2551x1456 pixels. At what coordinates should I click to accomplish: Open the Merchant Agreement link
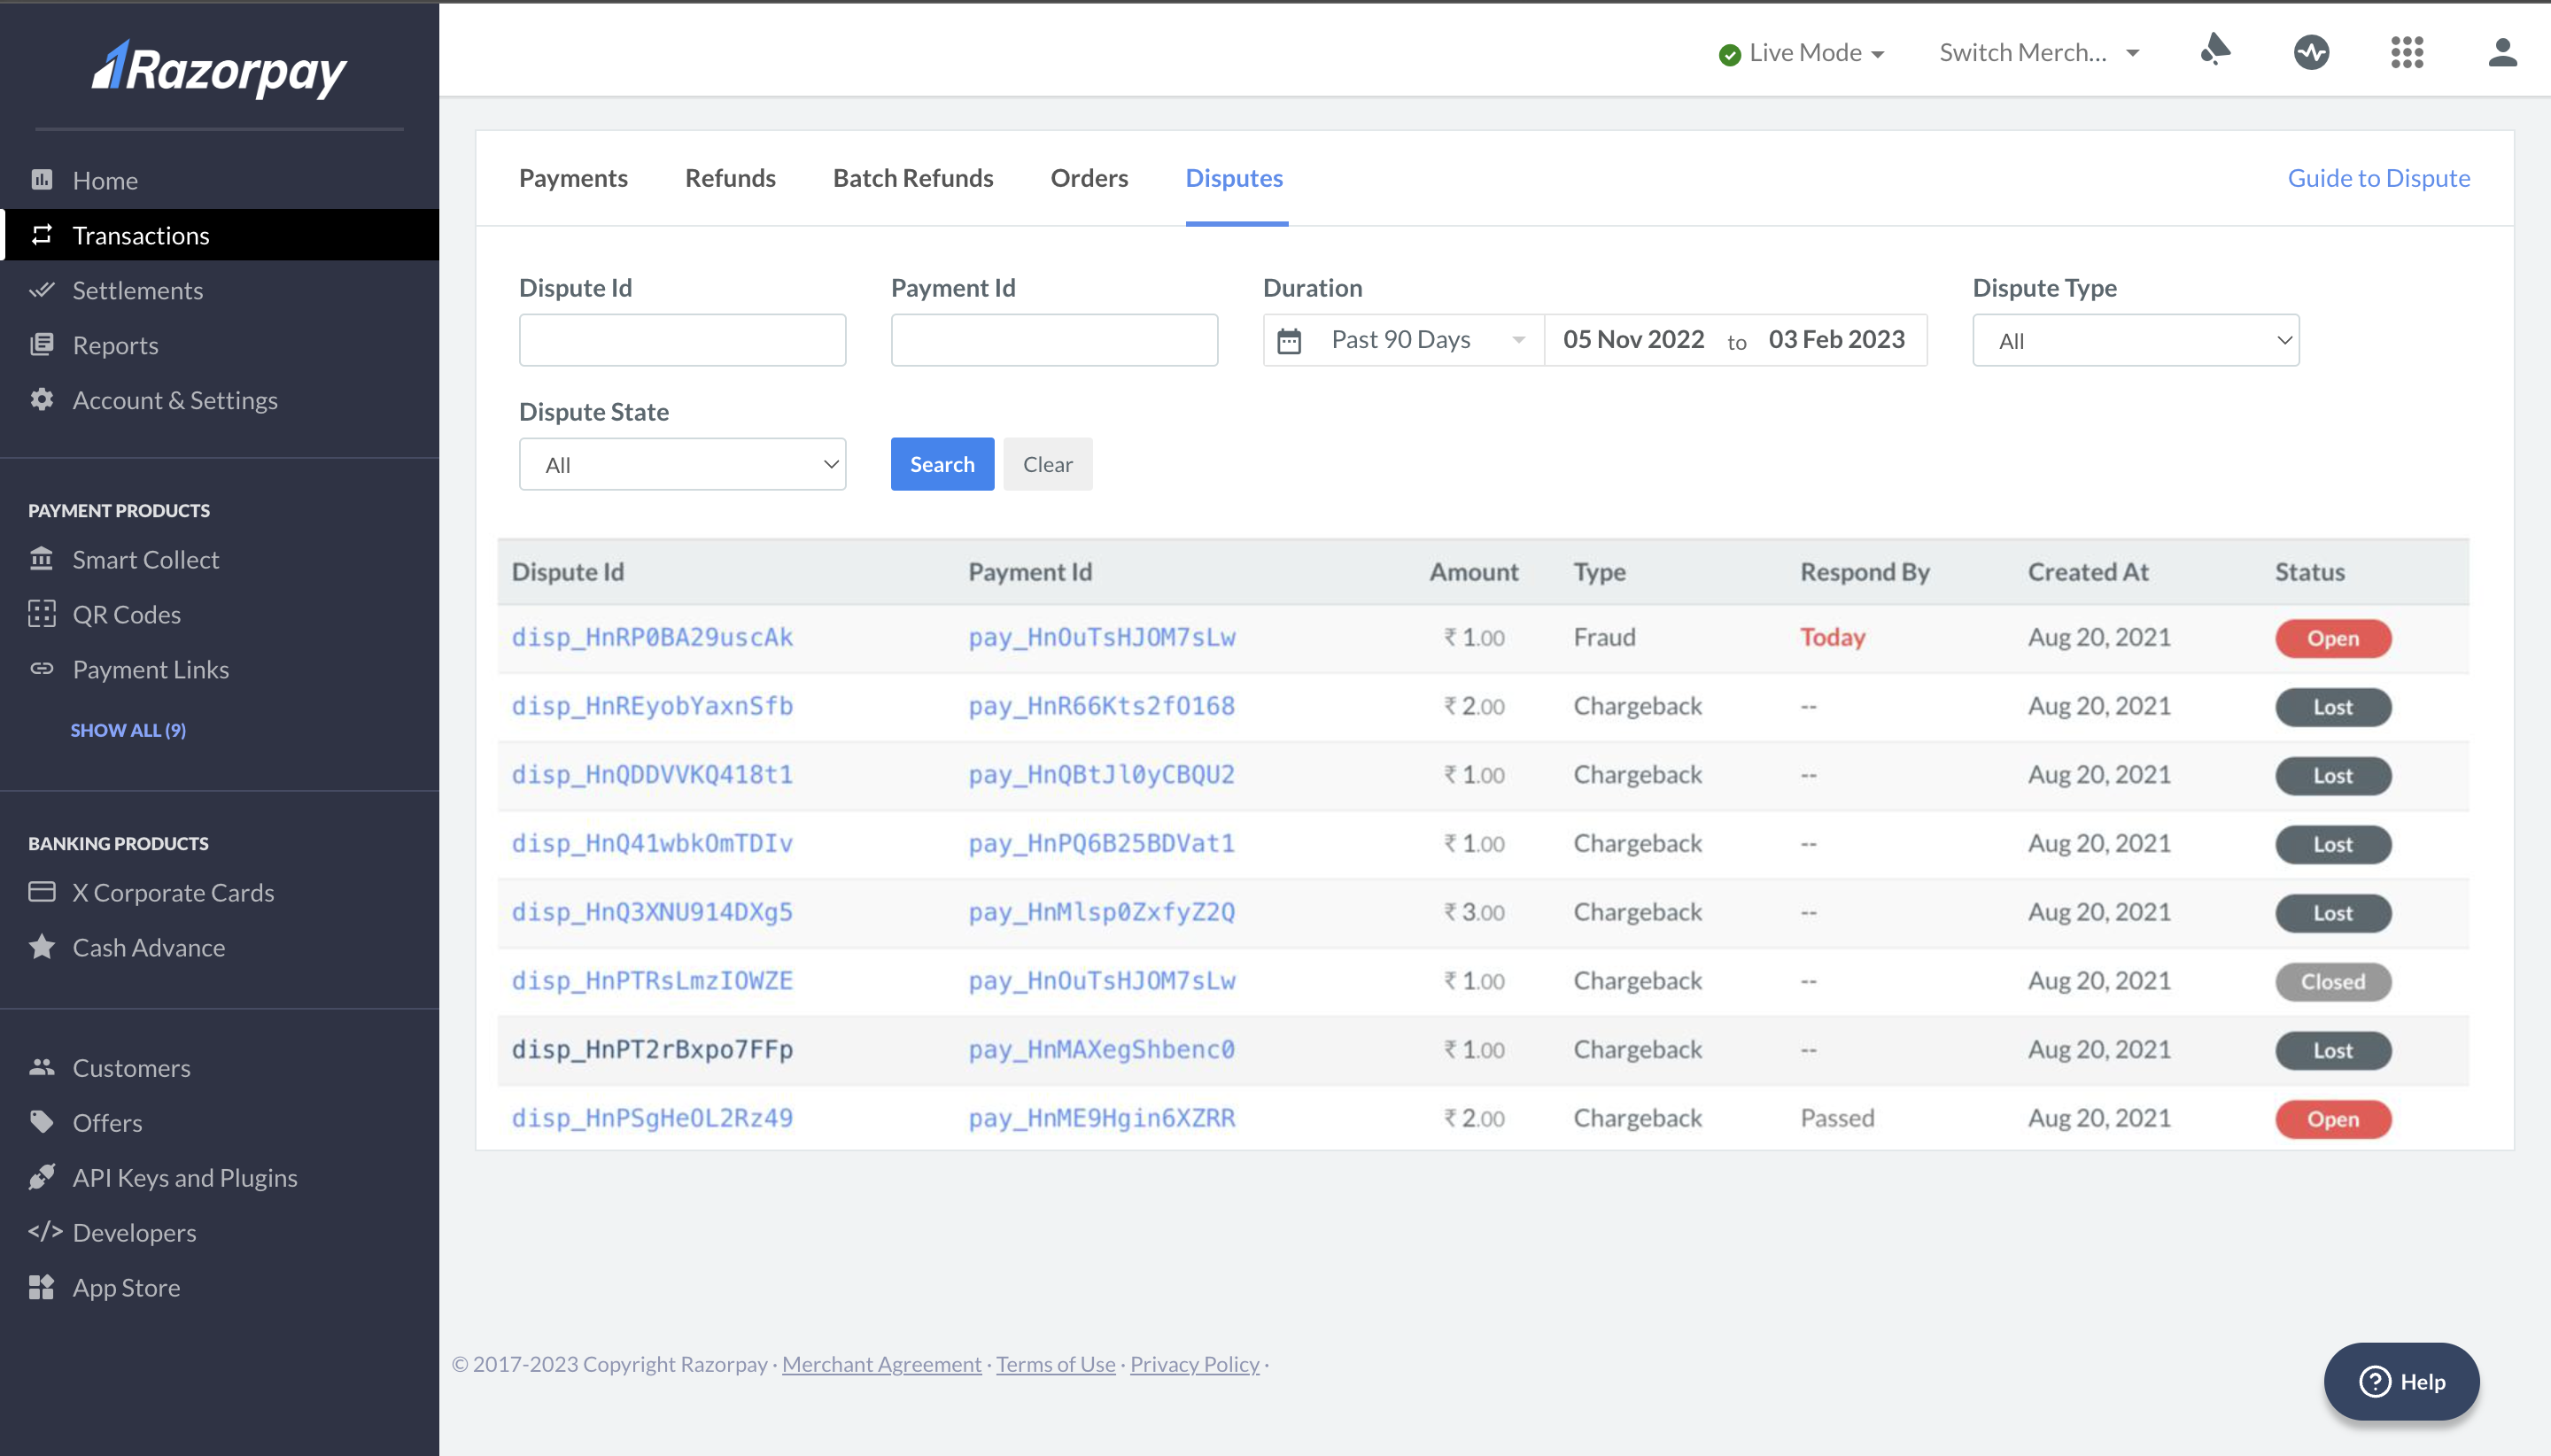point(881,1363)
